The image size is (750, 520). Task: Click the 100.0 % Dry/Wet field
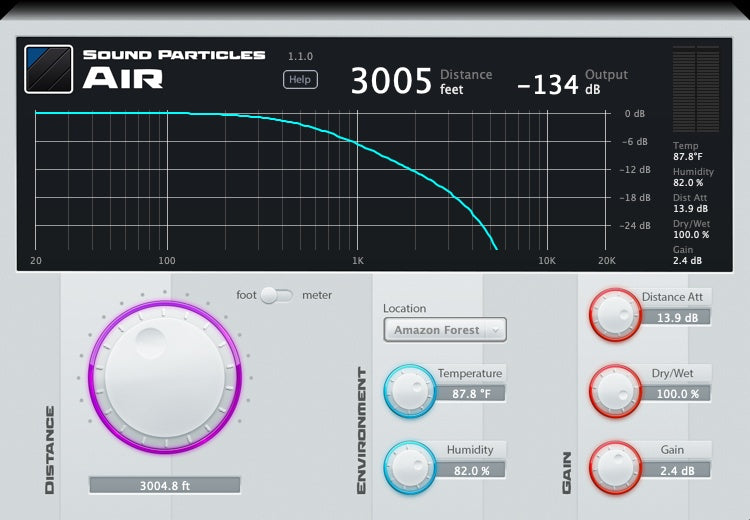click(676, 394)
